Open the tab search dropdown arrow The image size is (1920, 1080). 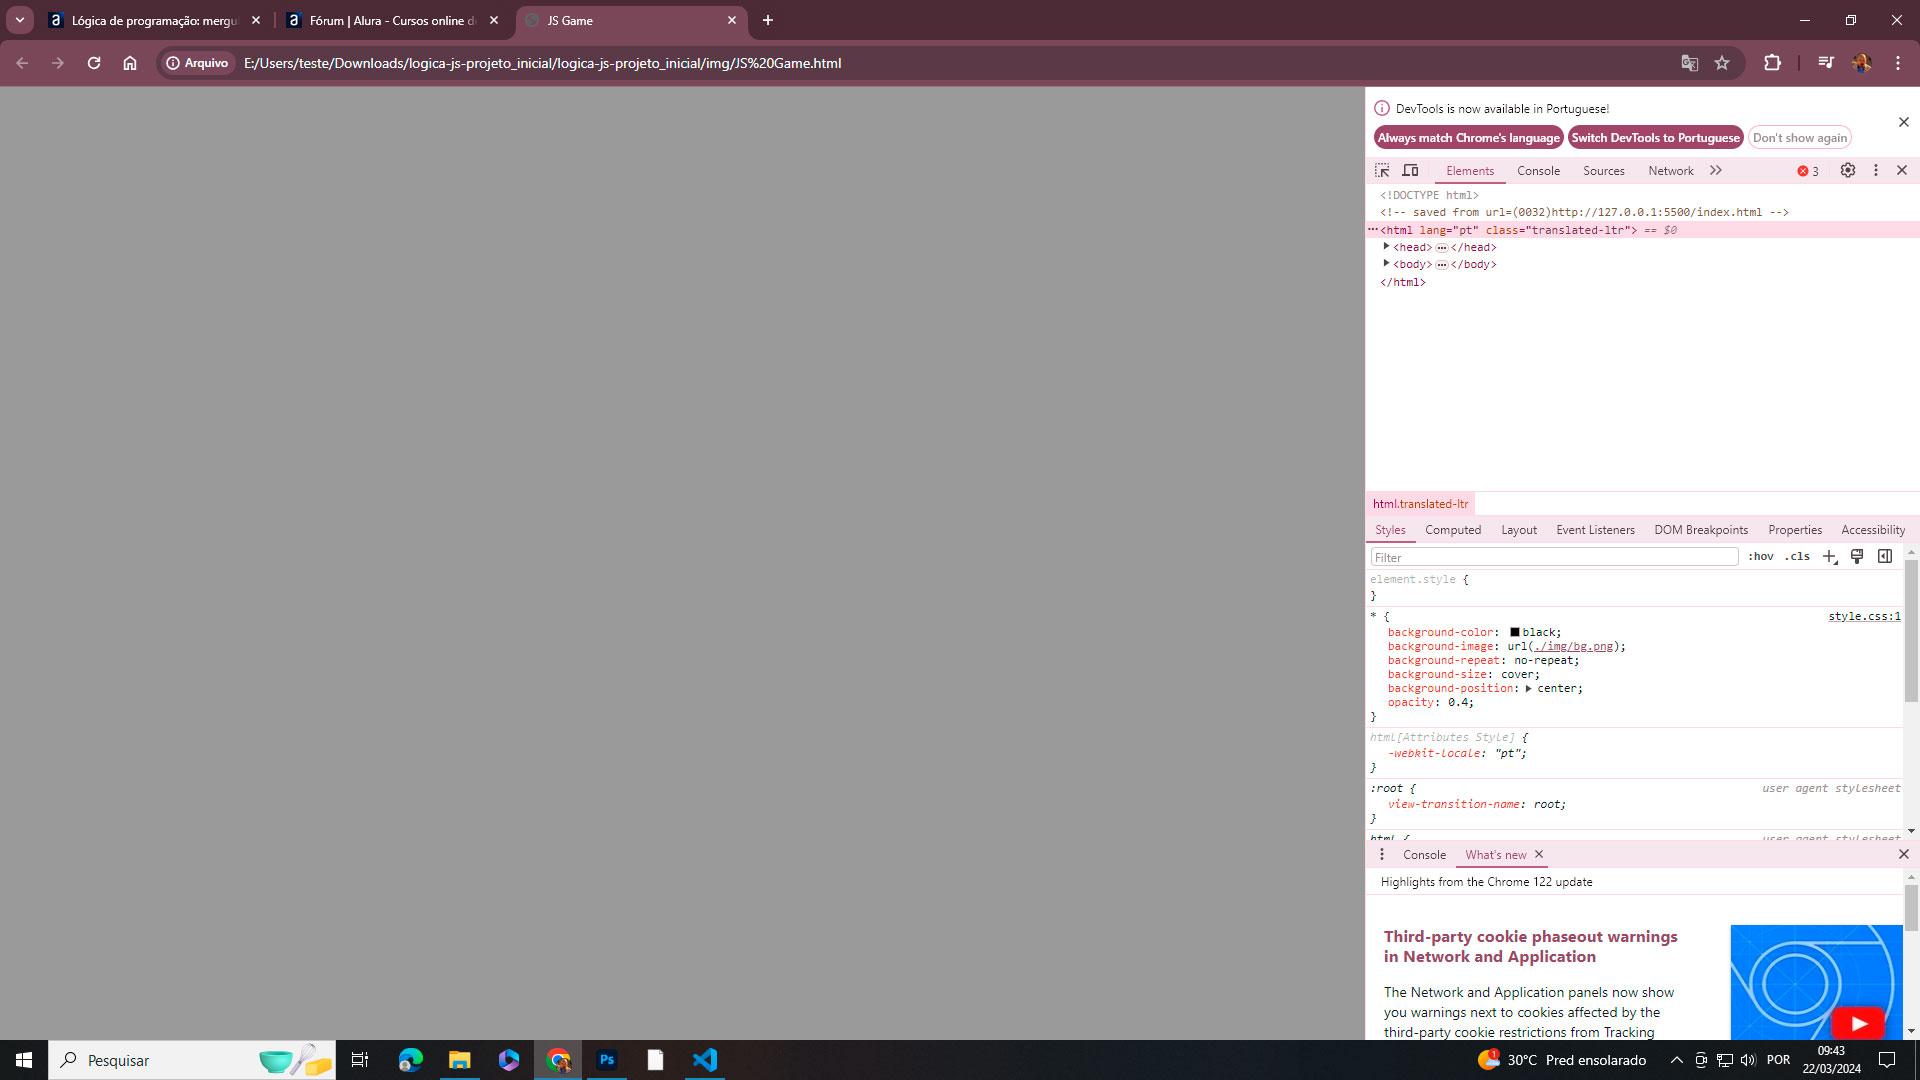[x=20, y=20]
